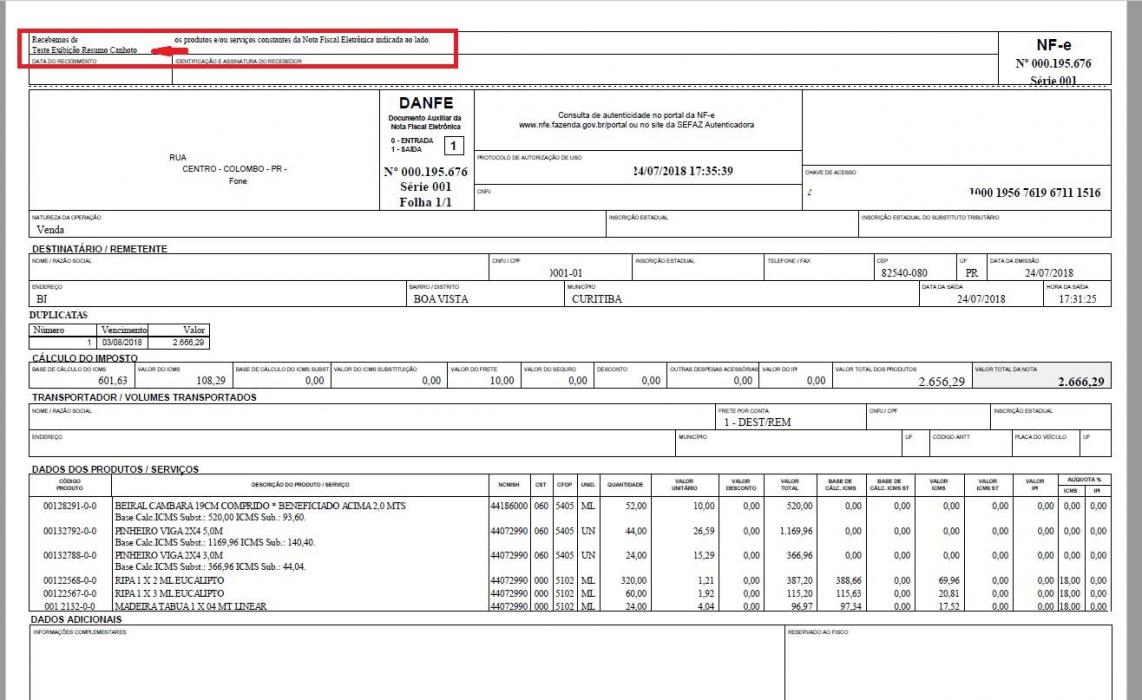Select 2.666,29 in the Duplicatas table

pyautogui.click(x=189, y=342)
